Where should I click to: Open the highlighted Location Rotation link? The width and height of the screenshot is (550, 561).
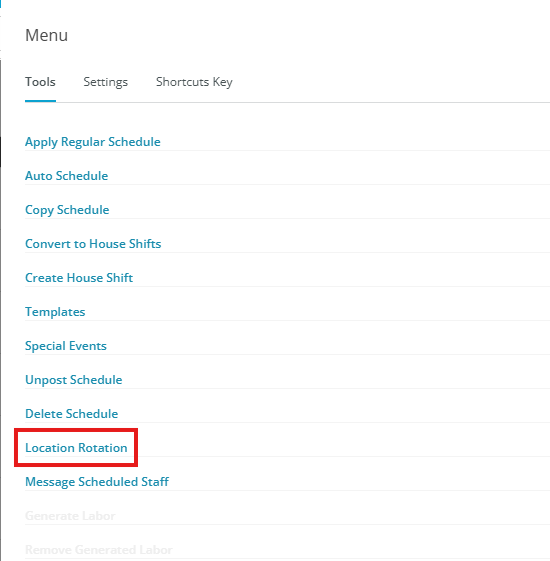click(x=76, y=448)
